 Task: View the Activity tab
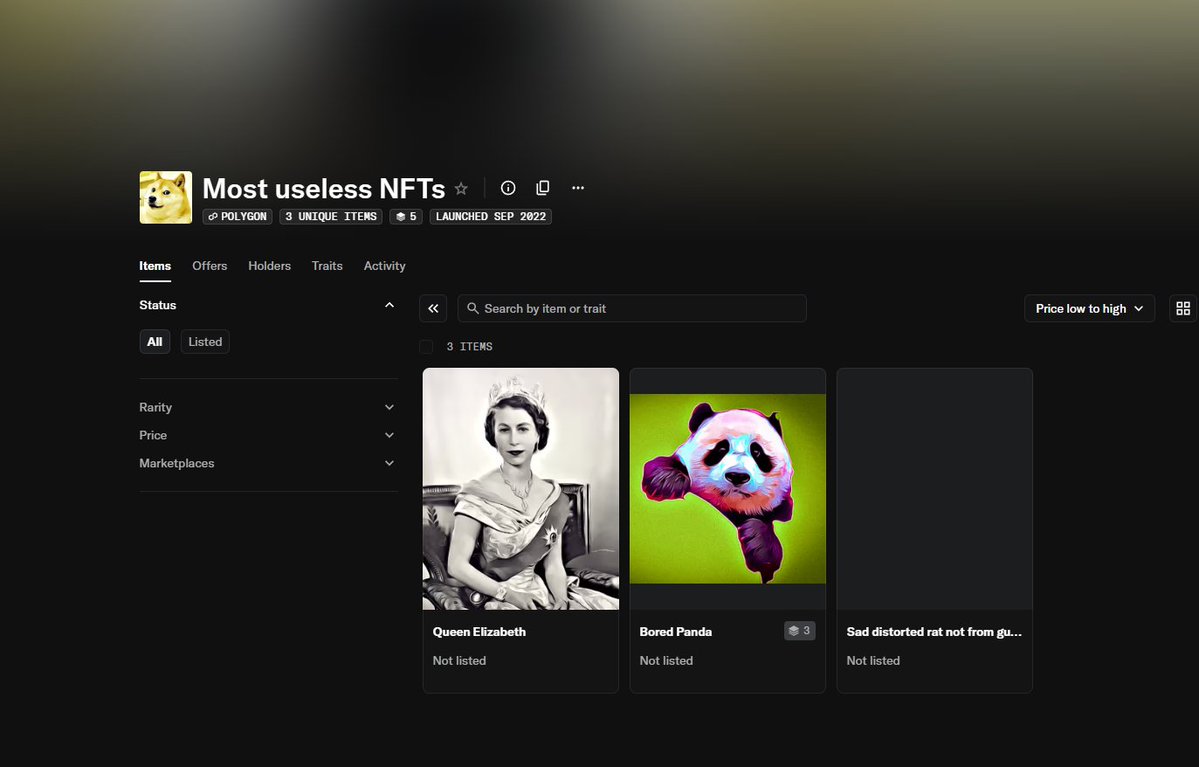385,266
